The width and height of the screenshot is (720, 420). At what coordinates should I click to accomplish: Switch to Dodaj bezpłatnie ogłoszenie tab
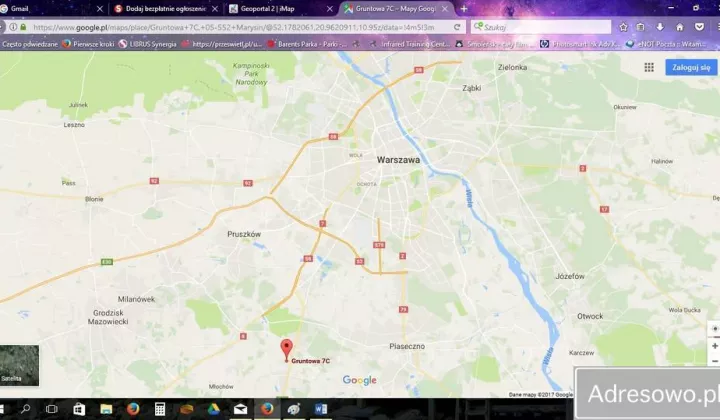pos(165,9)
